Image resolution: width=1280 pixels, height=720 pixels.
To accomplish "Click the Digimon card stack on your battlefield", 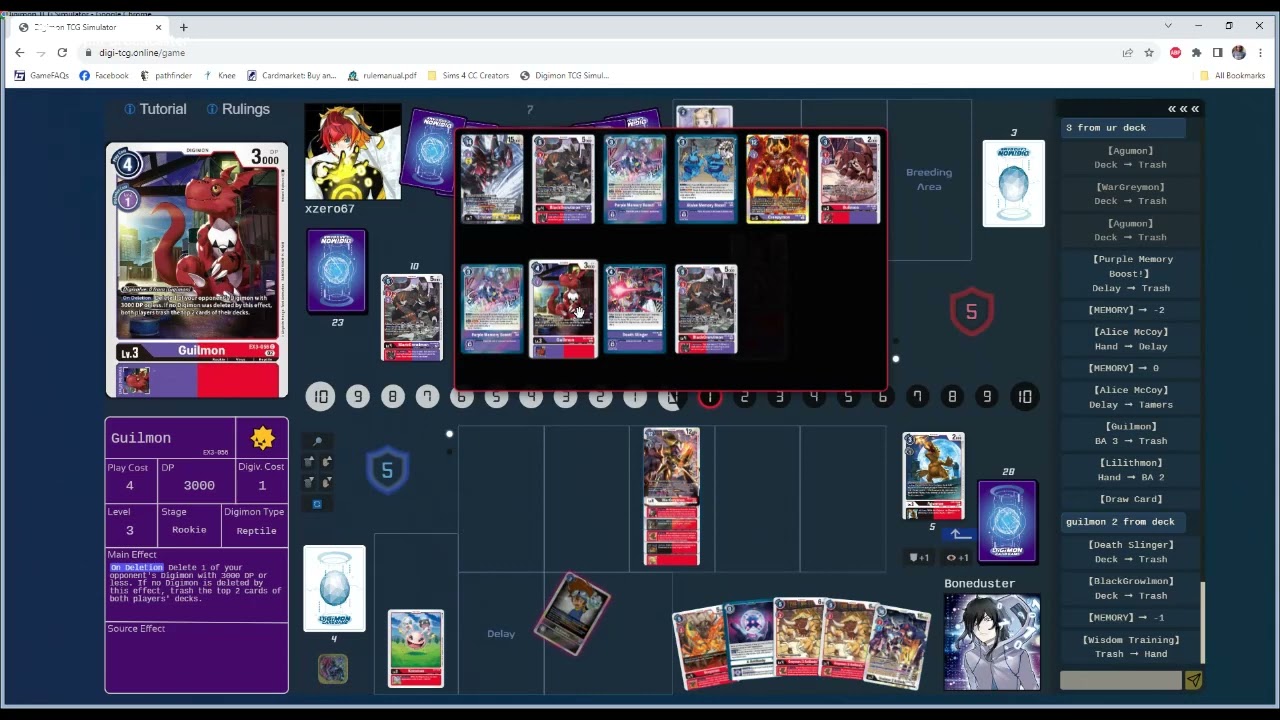I will coord(671,497).
